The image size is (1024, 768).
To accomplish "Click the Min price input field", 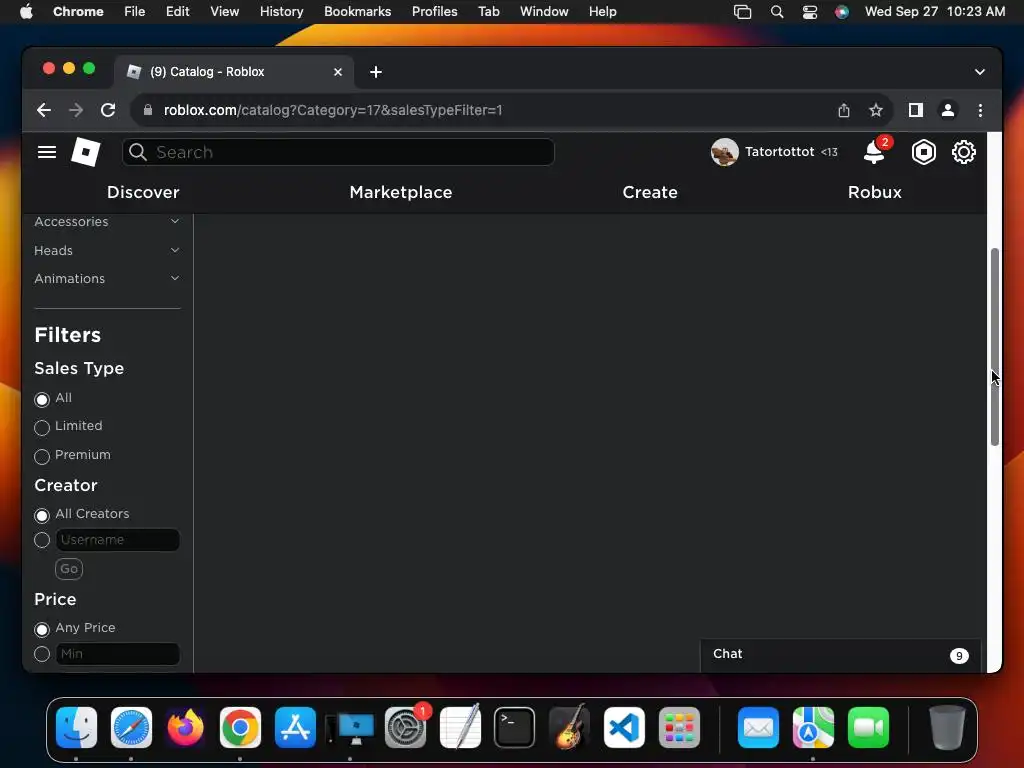I will (x=118, y=654).
